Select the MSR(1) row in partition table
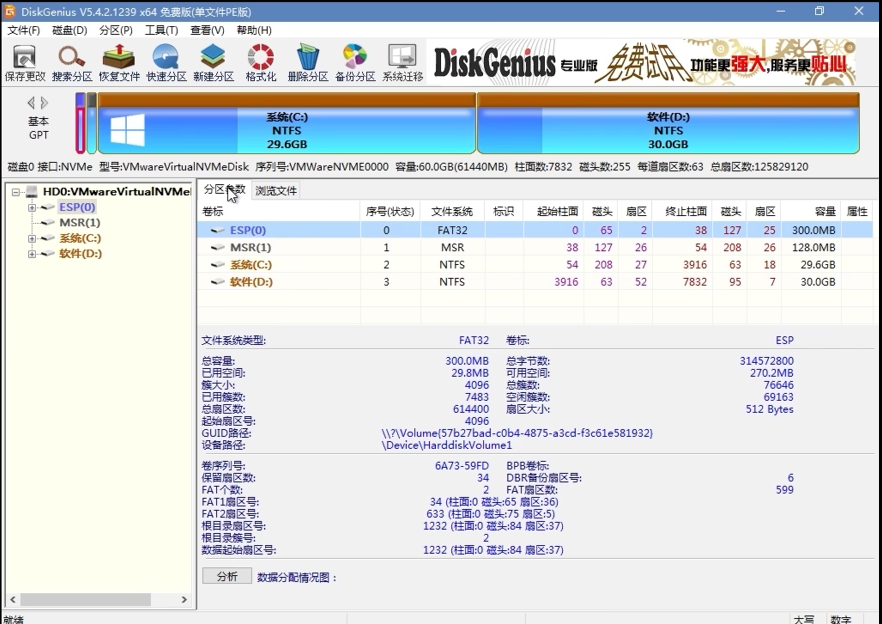 [534, 248]
